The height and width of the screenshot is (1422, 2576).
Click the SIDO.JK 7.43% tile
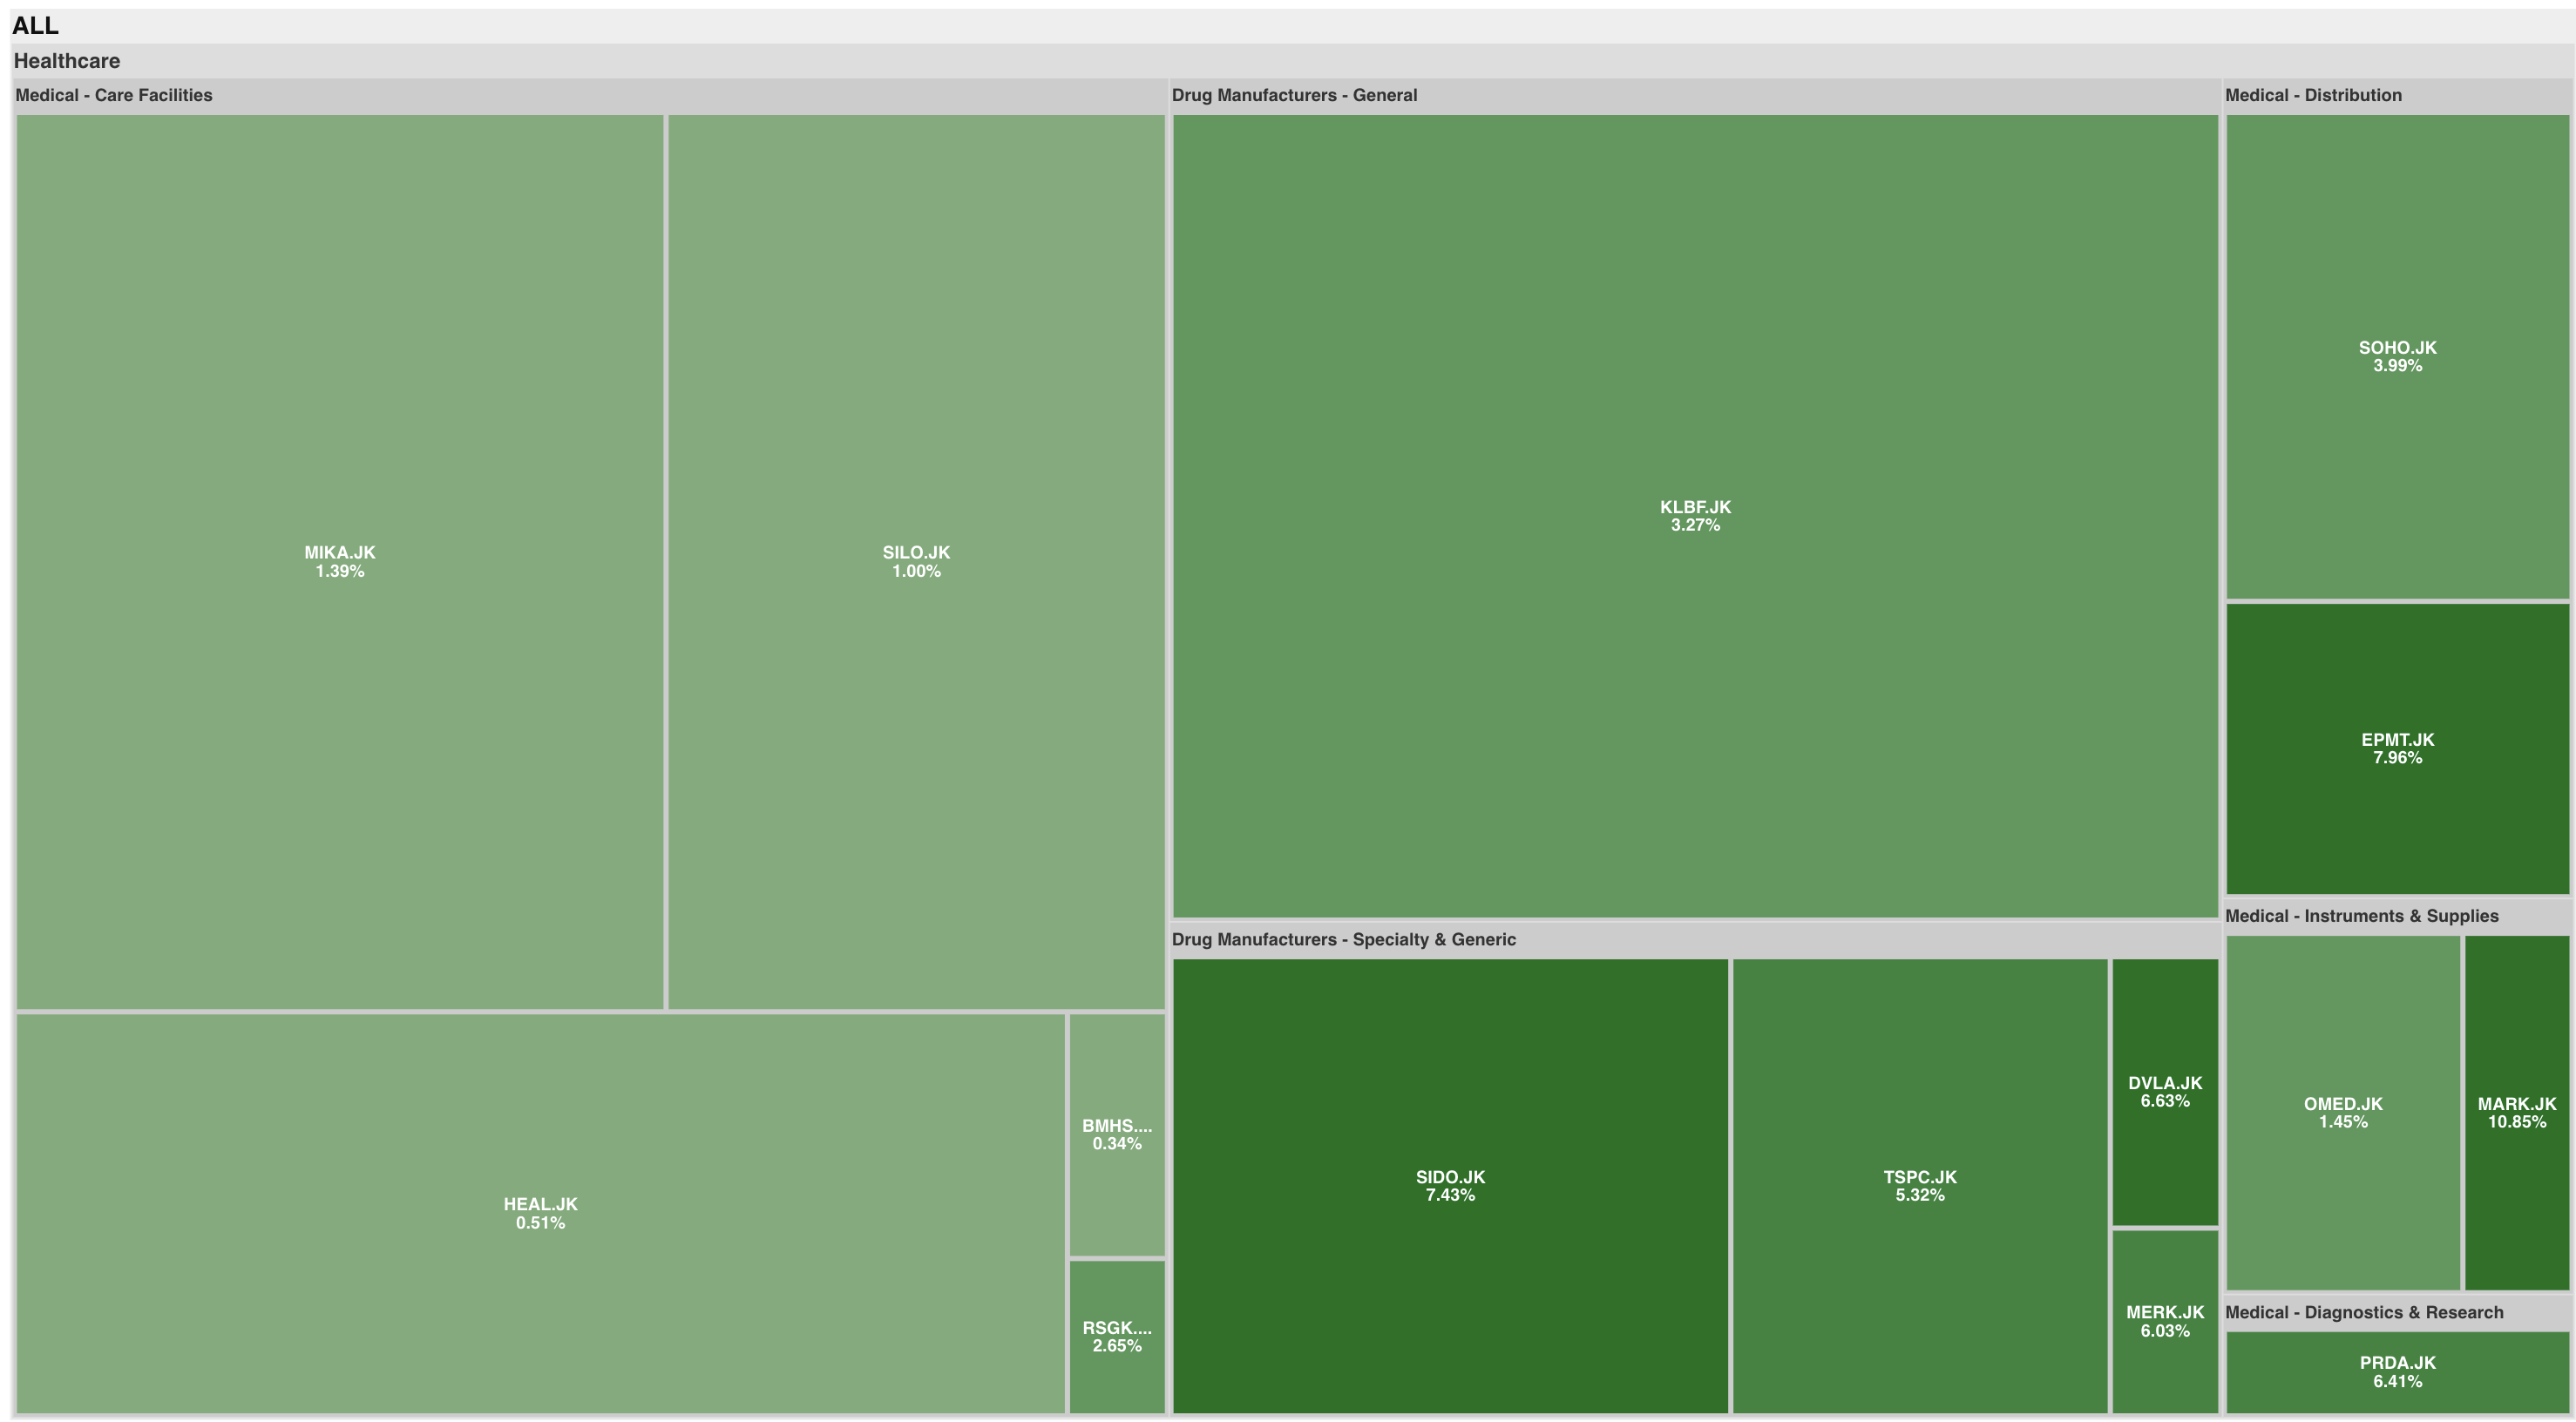point(1450,1185)
